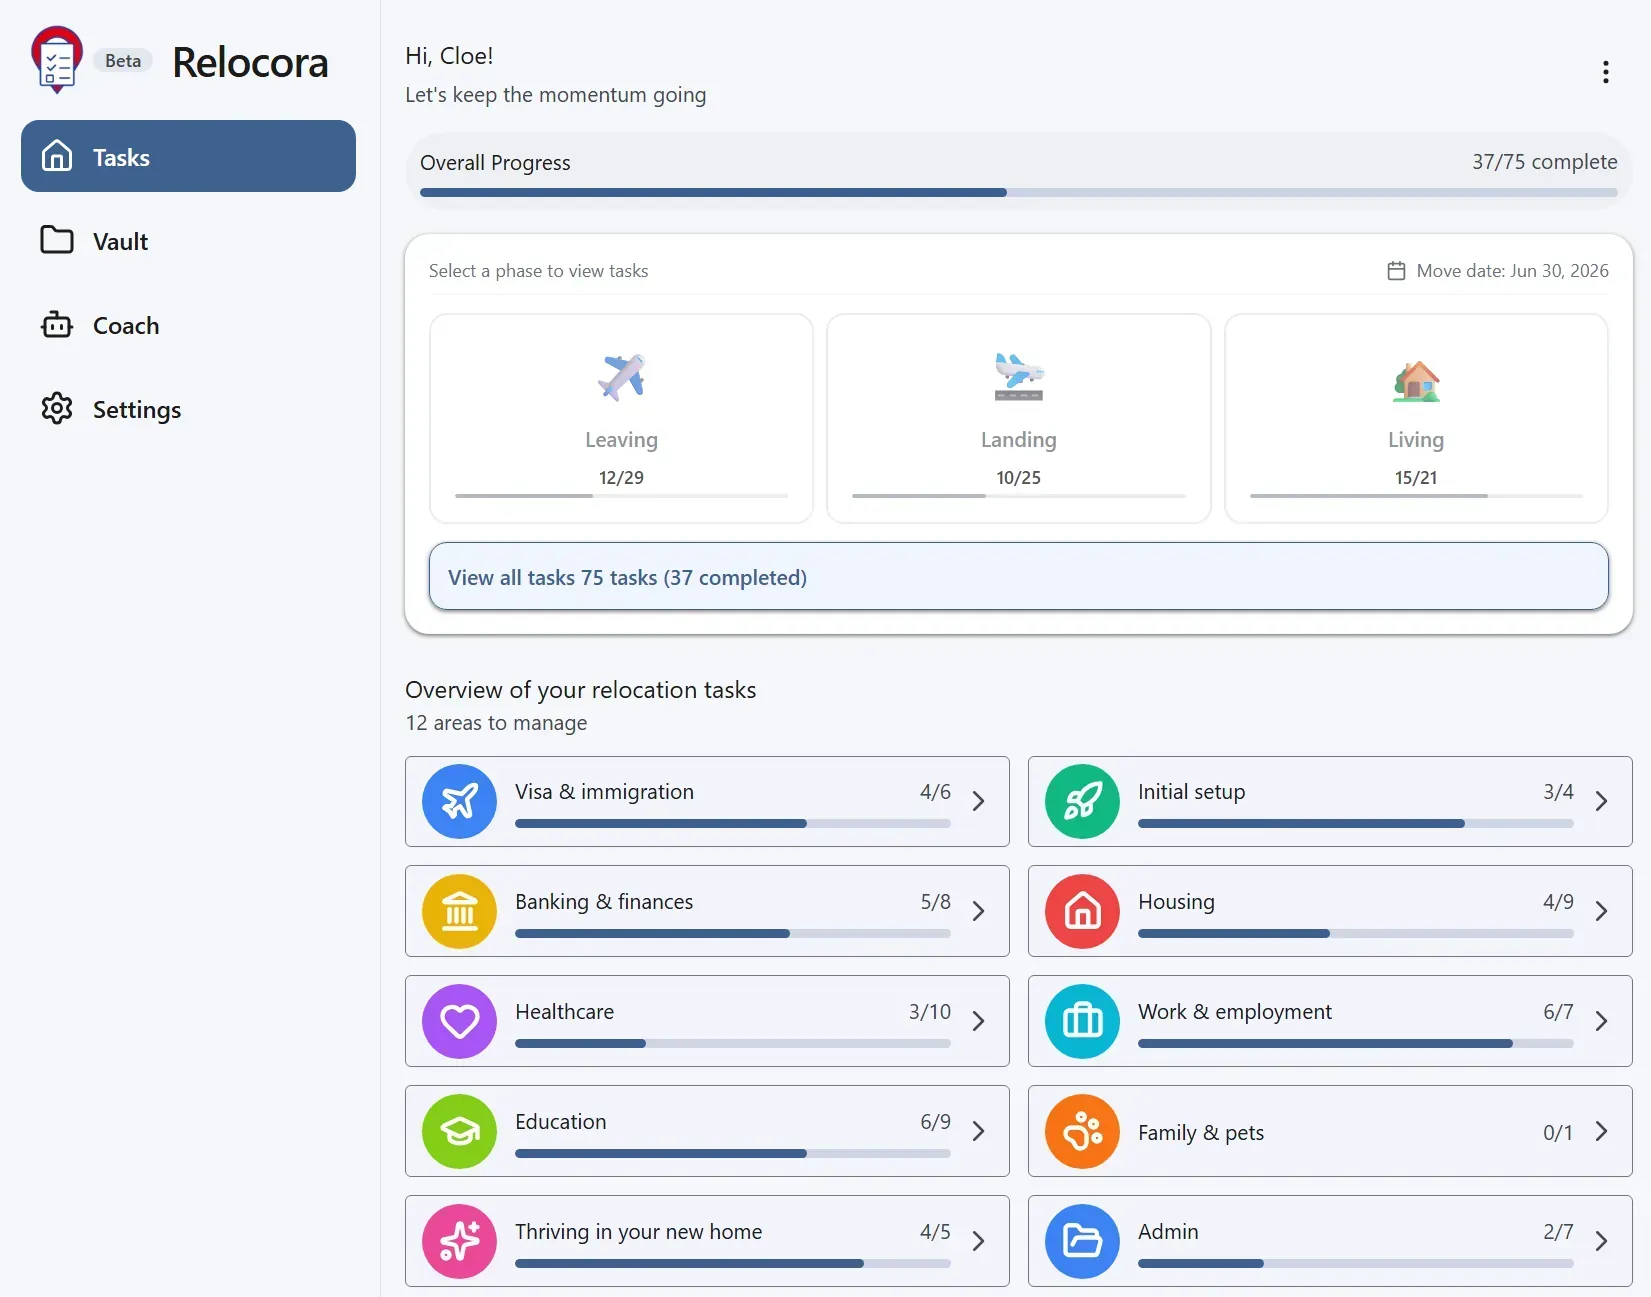This screenshot has width=1651, height=1297.
Task: Select the Living phase 15/21 count
Action: (1416, 478)
